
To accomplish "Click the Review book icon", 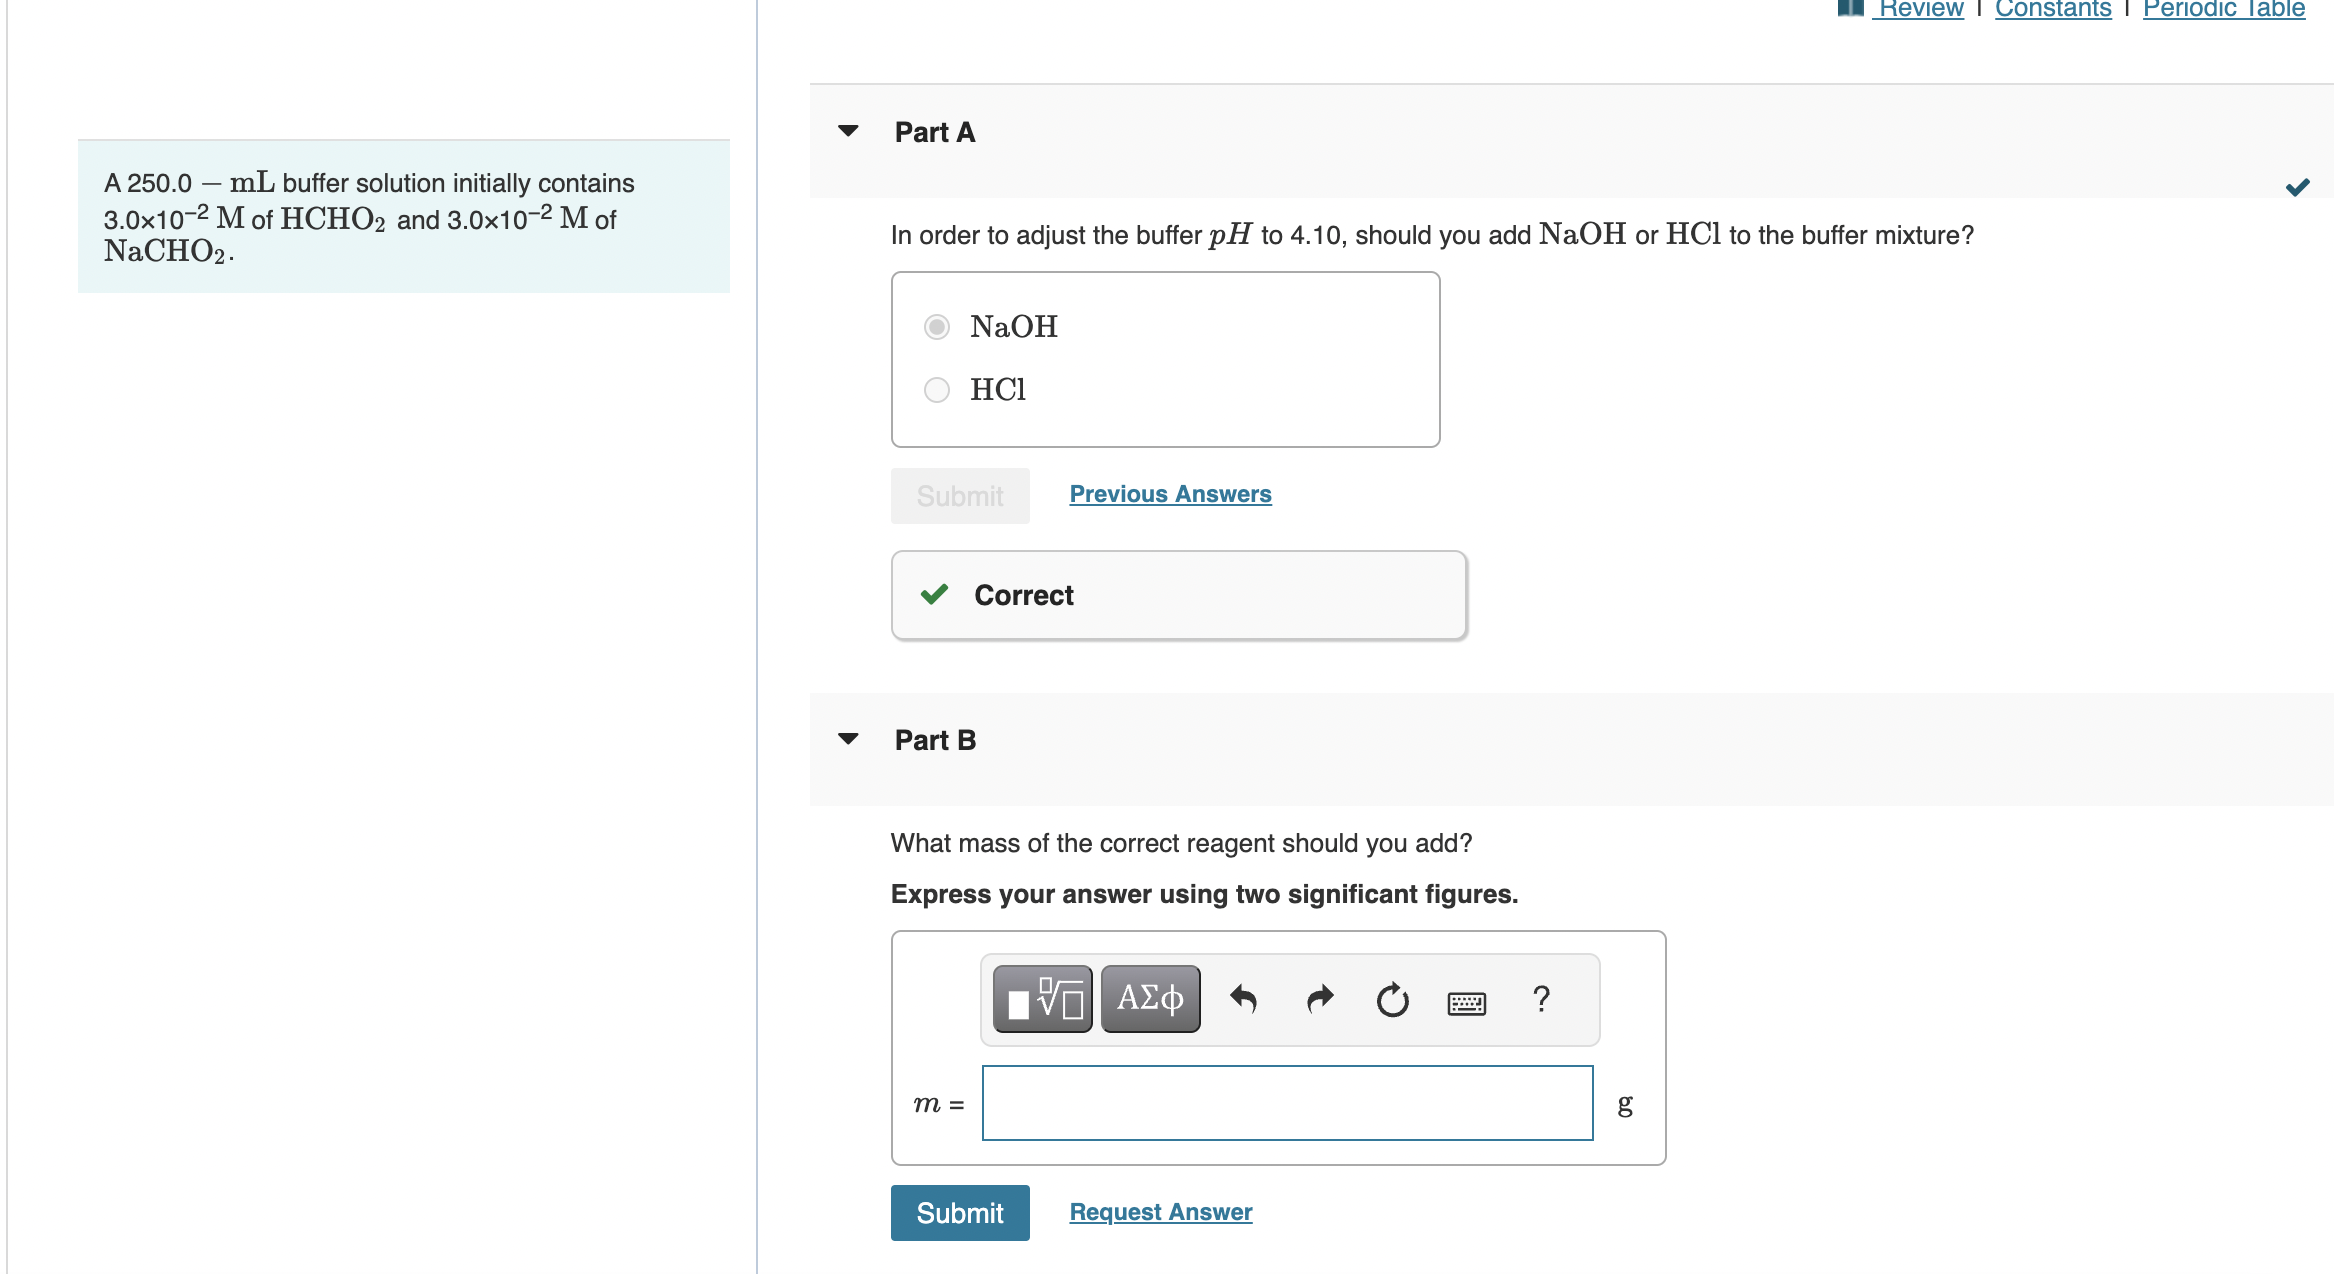I will click(1850, 8).
